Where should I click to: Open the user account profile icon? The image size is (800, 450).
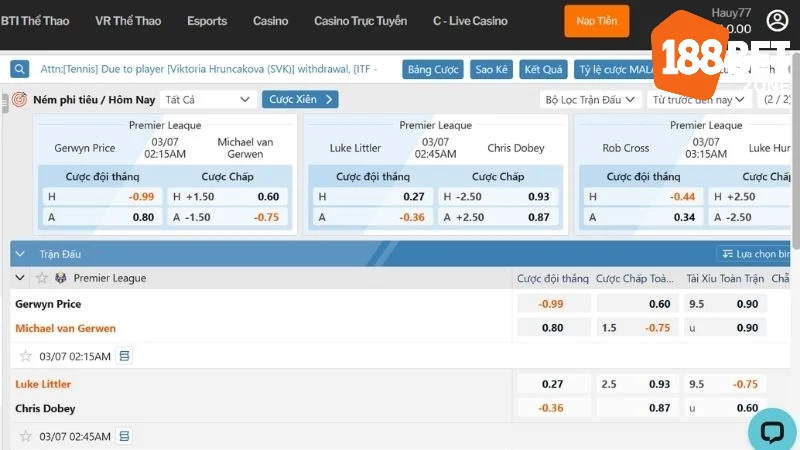(x=777, y=21)
